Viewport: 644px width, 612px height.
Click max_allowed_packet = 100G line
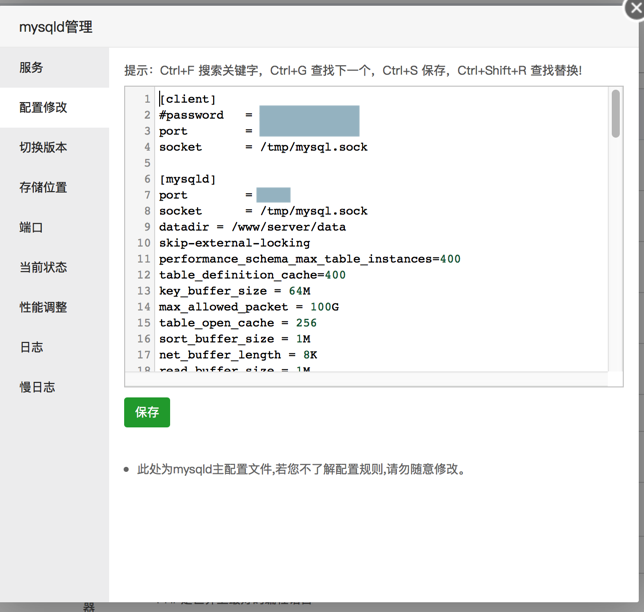click(249, 307)
